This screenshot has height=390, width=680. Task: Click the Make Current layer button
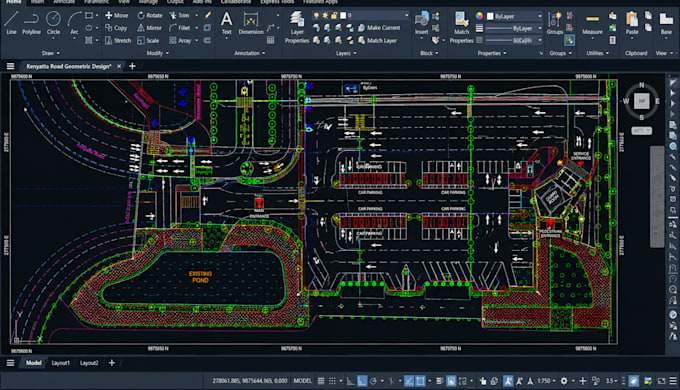pyautogui.click(x=379, y=28)
